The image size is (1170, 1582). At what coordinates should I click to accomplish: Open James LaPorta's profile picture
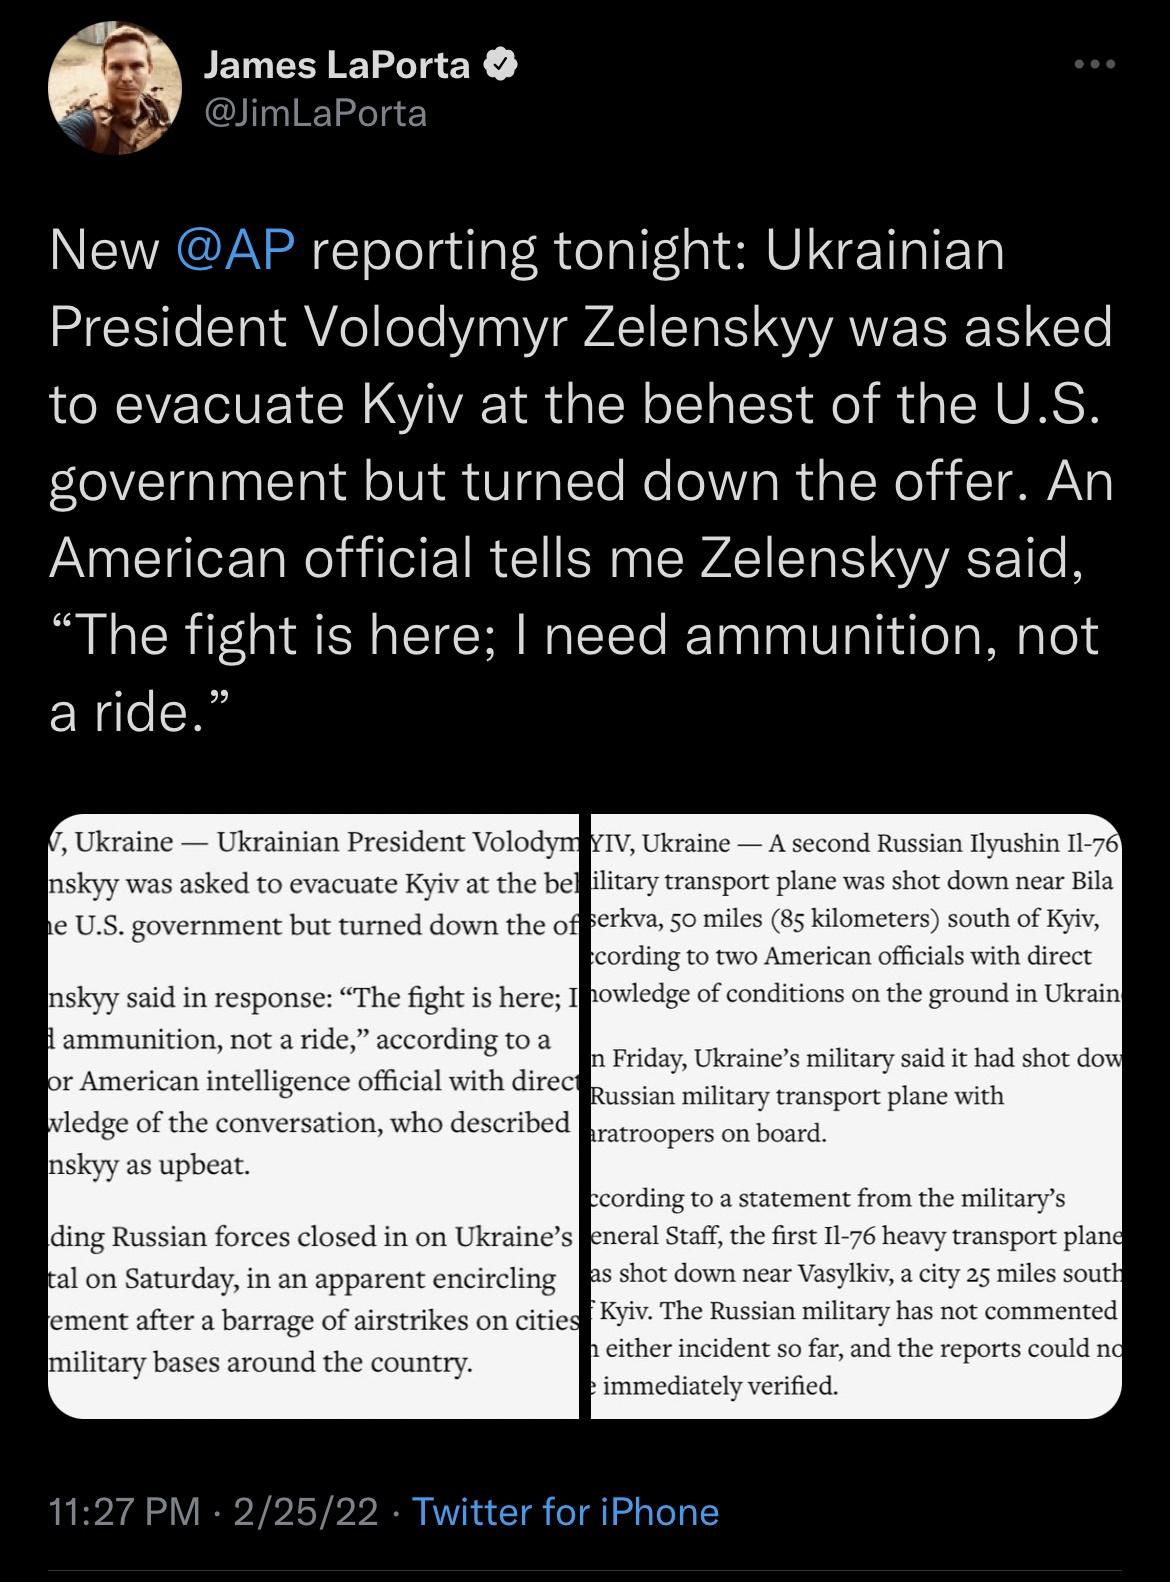pos(114,89)
